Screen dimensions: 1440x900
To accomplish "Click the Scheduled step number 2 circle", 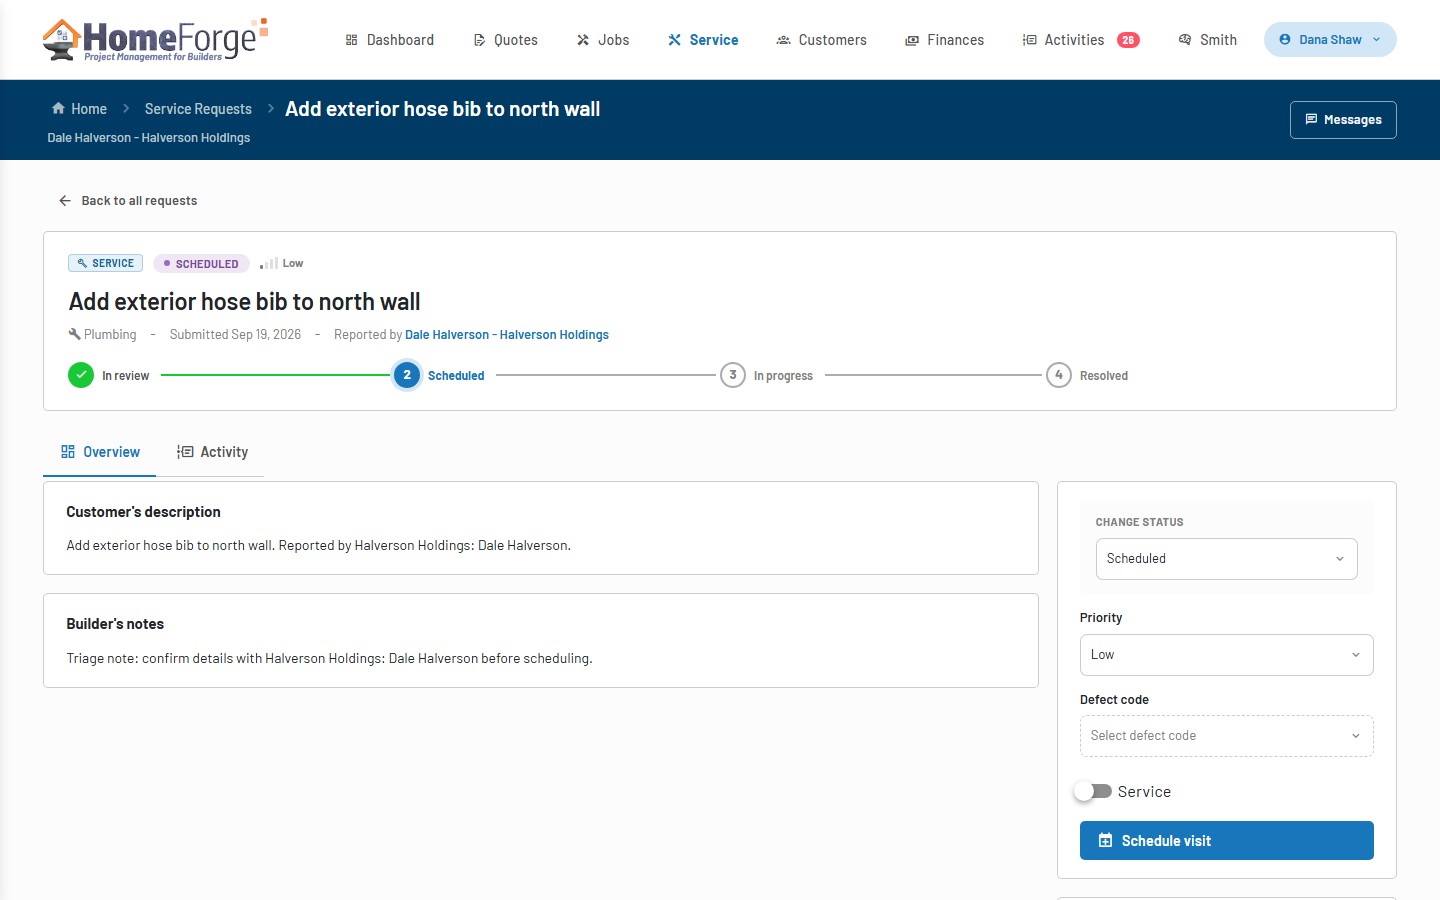I will [x=407, y=375].
